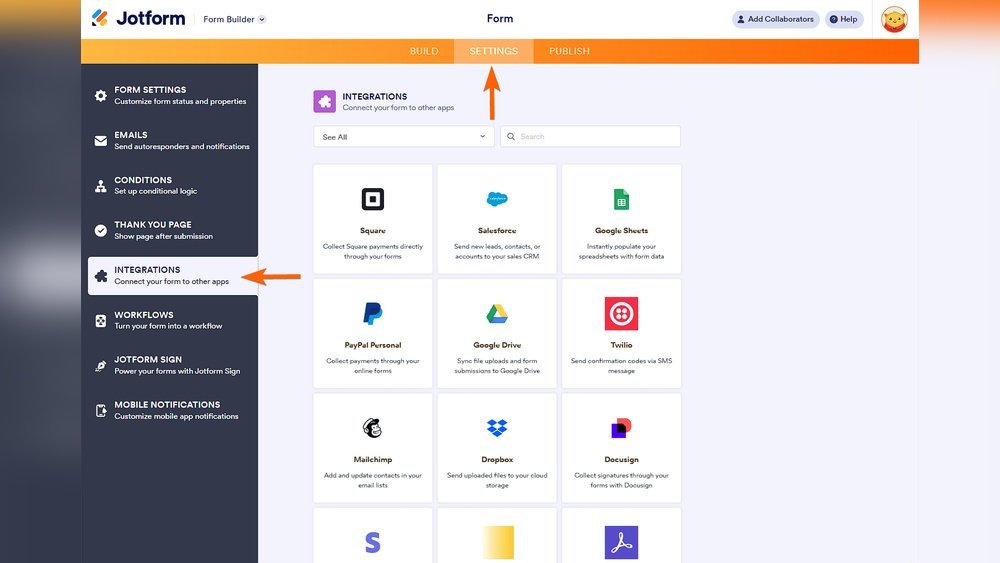
Task: Select the Mailchimp icon
Action: click(x=372, y=428)
